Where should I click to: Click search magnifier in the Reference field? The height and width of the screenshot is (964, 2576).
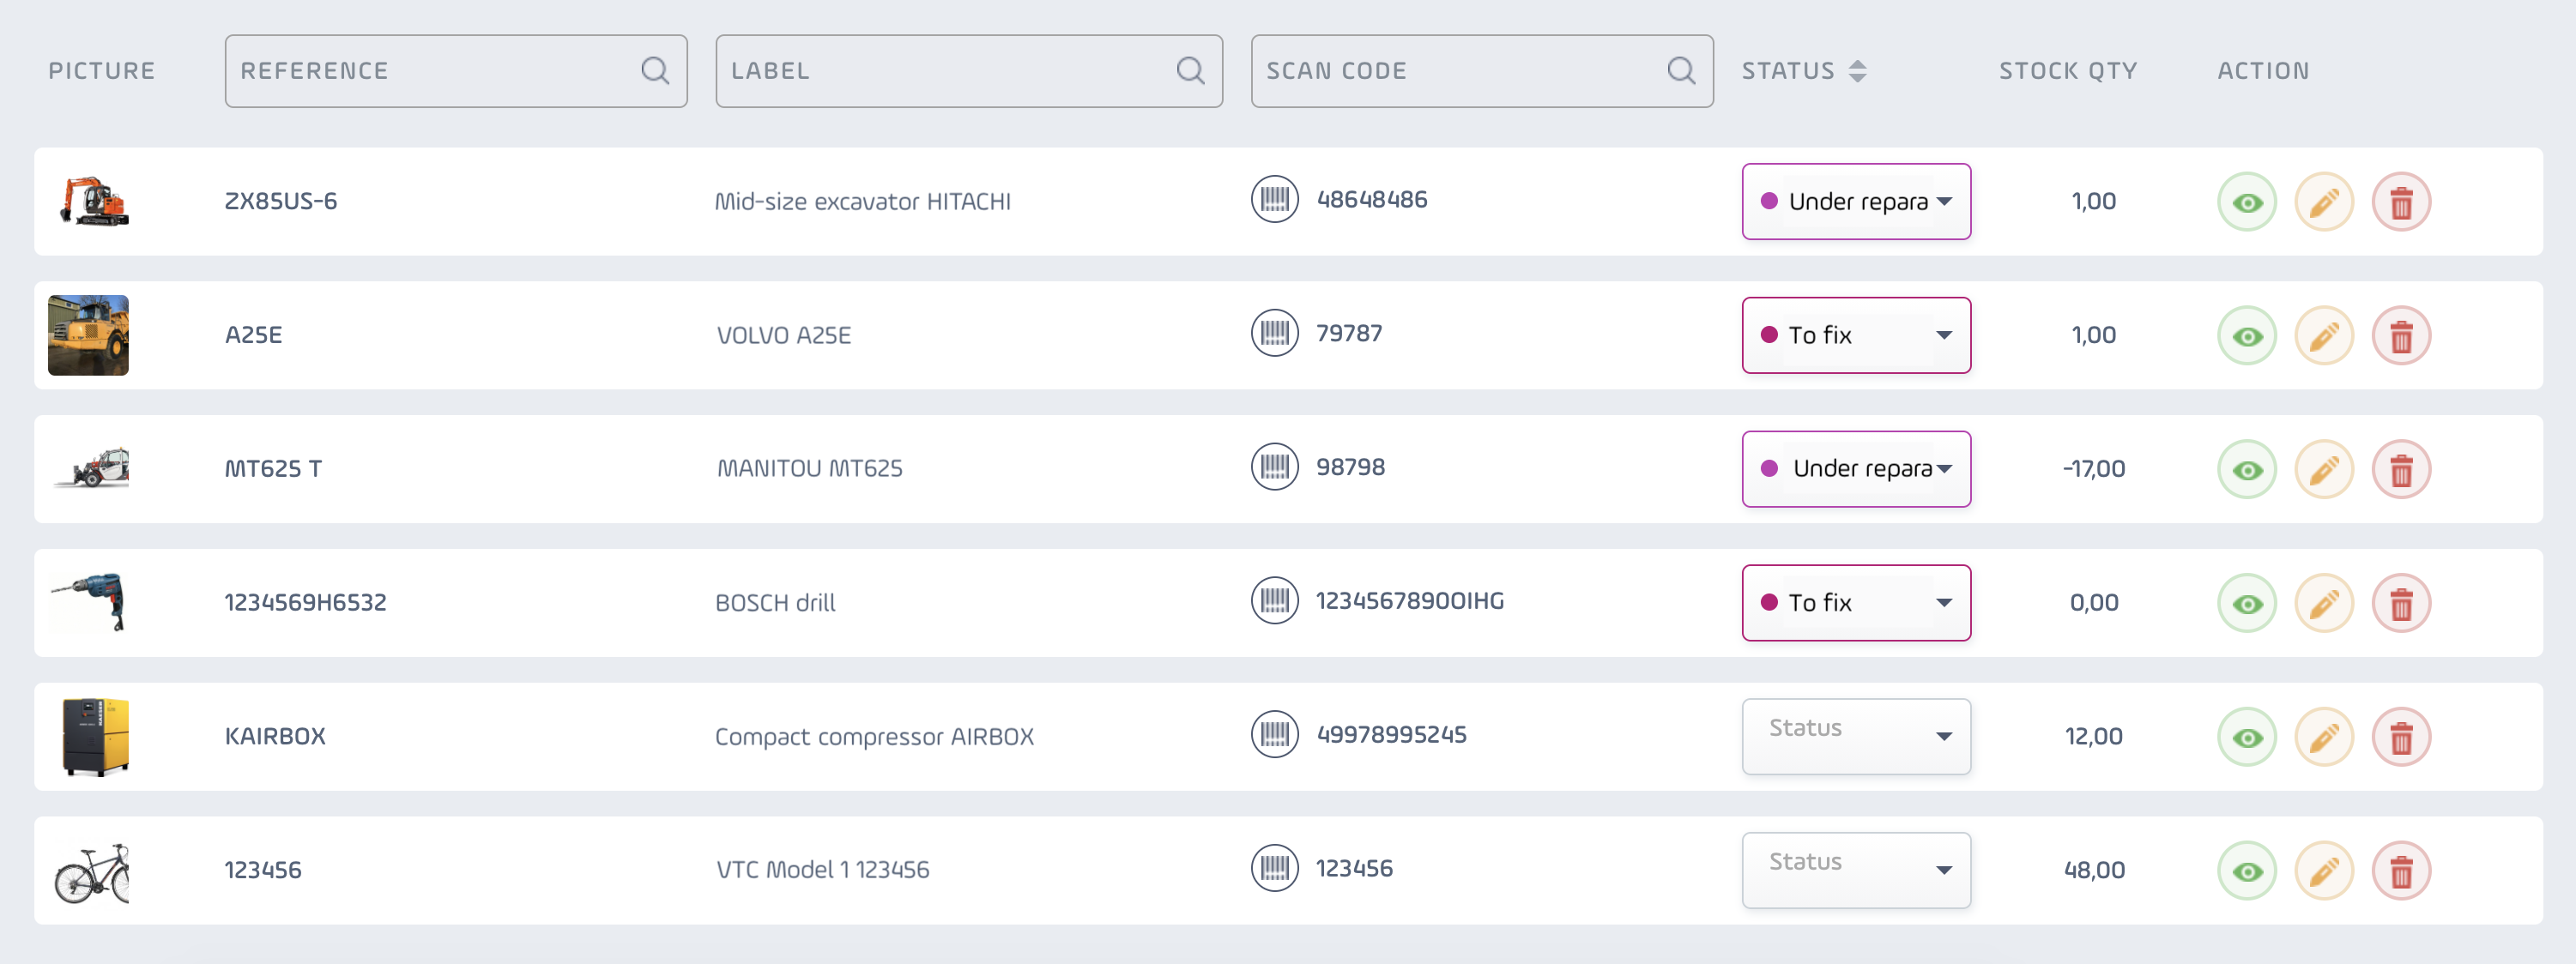pyautogui.click(x=655, y=71)
